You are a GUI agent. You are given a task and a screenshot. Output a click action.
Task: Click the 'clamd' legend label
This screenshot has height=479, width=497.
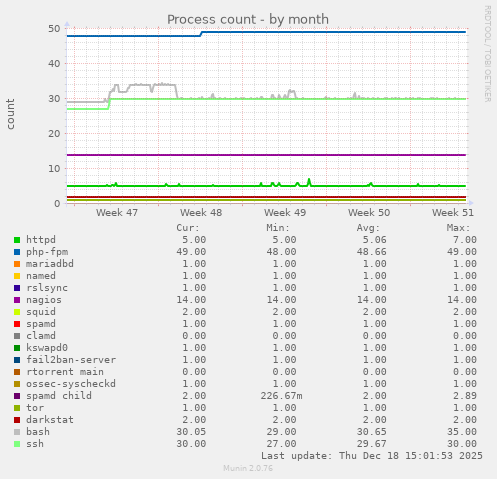coord(41,336)
